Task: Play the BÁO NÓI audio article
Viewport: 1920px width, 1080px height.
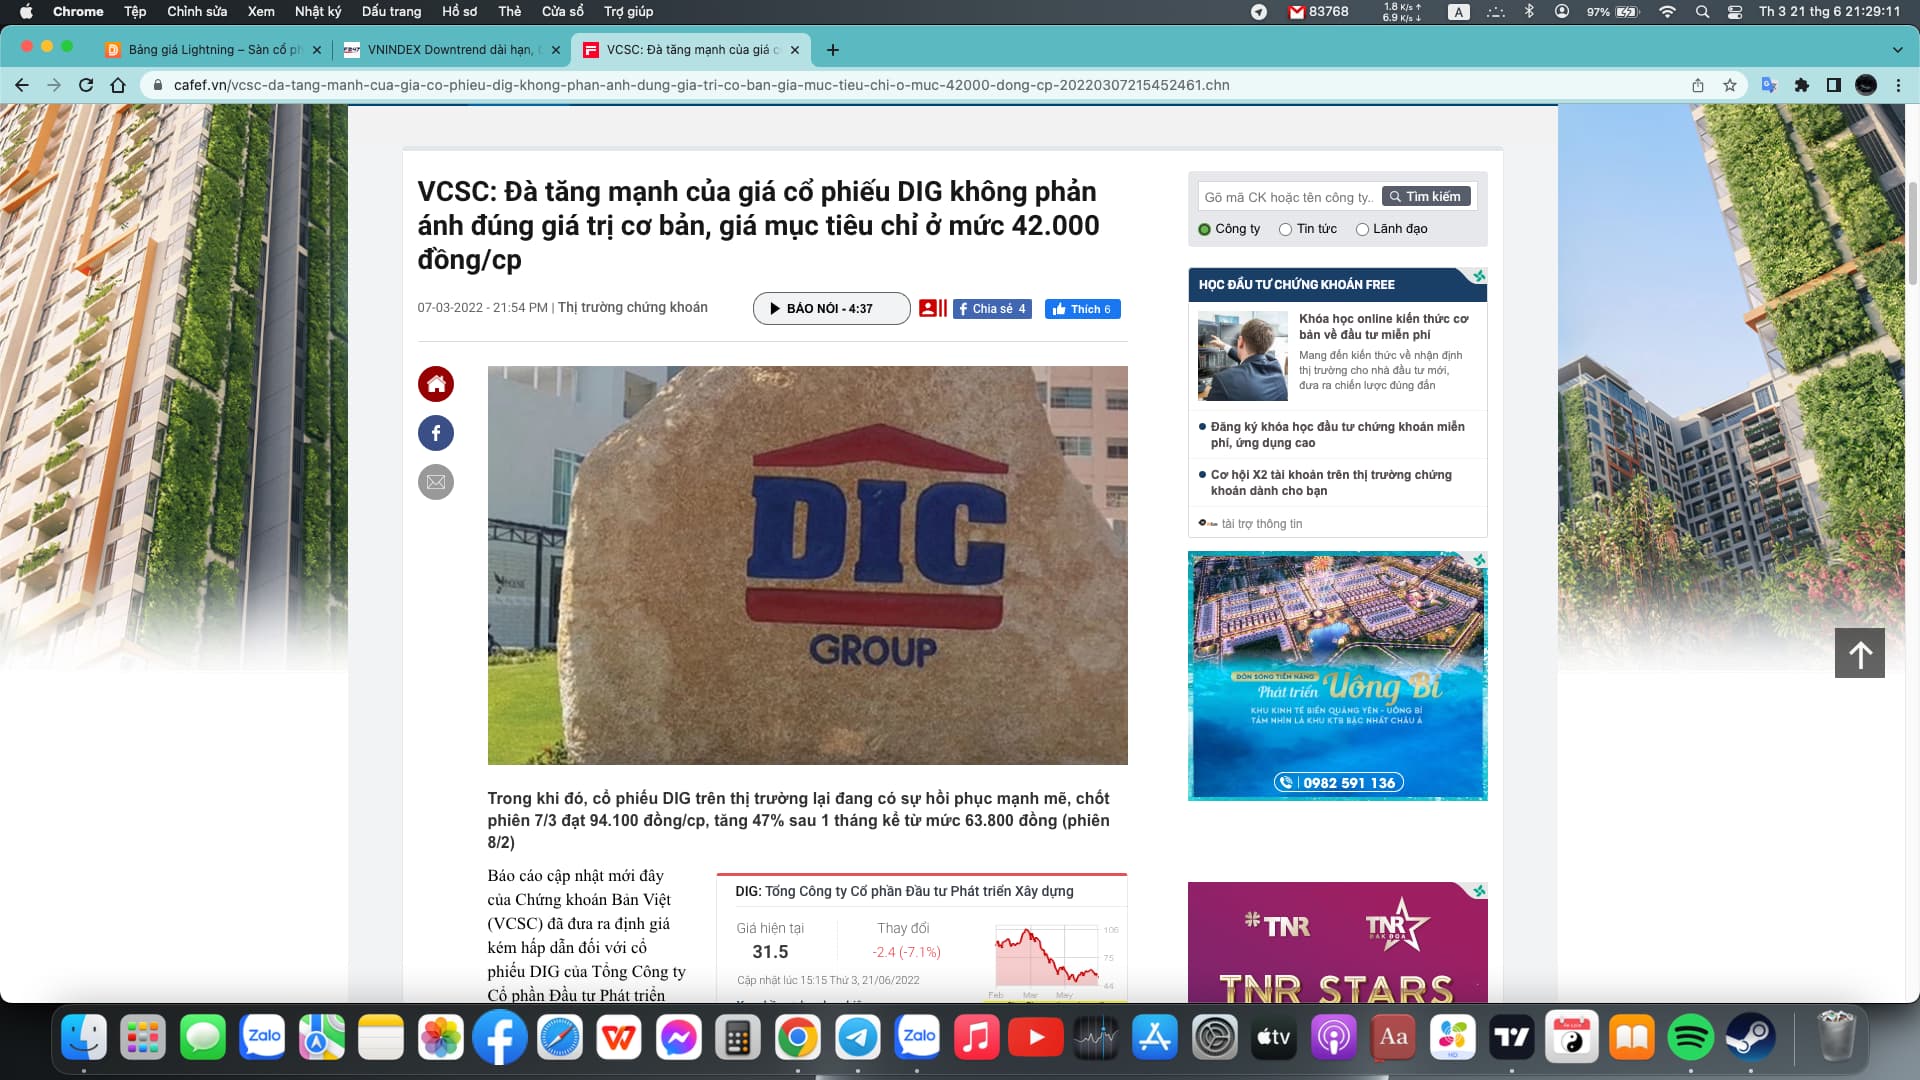Action: pos(831,308)
